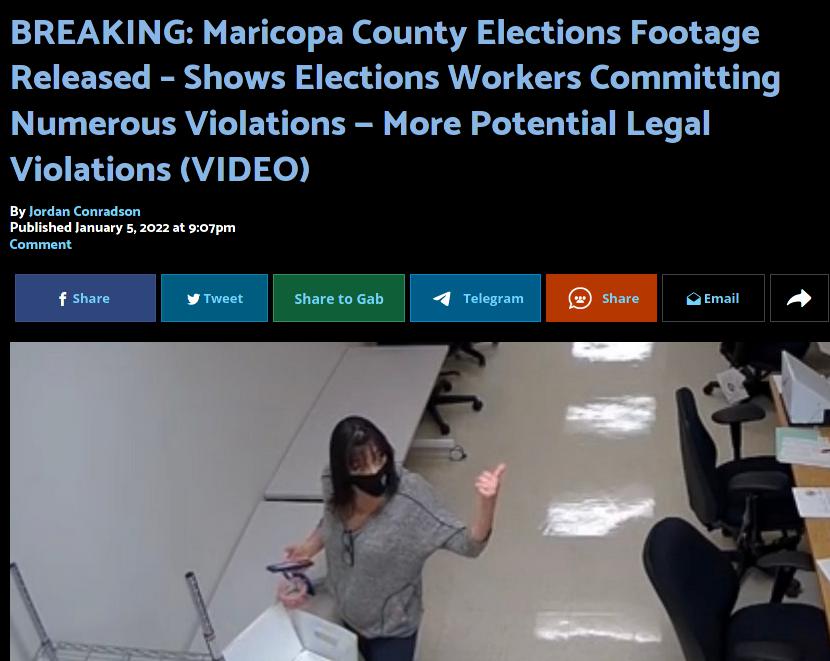
Task: Open the elections footage image
Action: [x=420, y=501]
